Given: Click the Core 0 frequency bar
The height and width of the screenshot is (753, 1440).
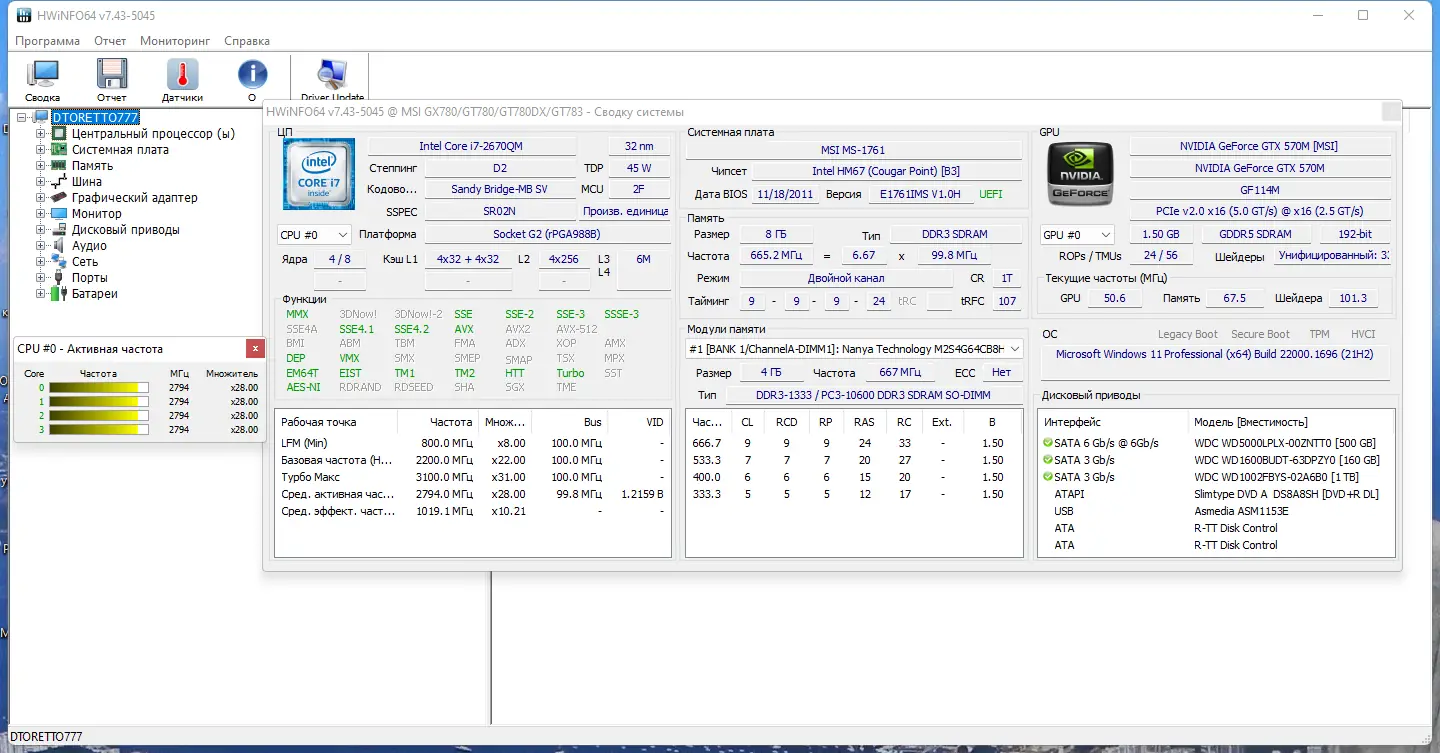Looking at the screenshot, I should tap(99, 388).
